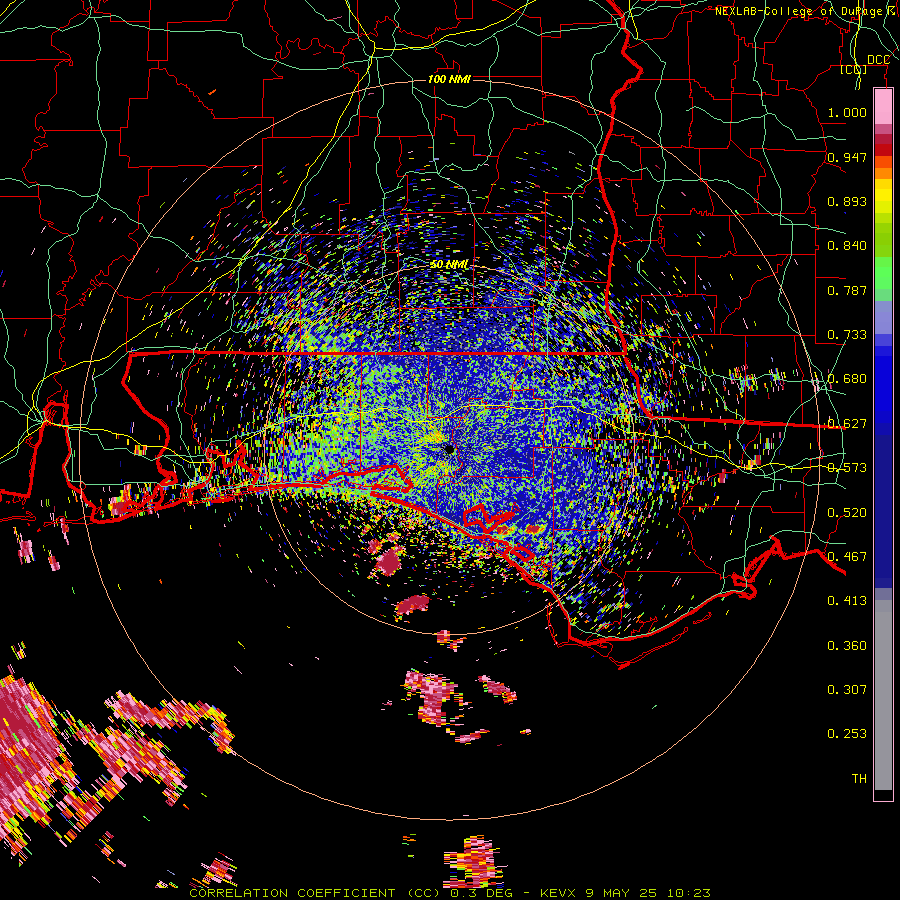Click the 1.000 value on the color scale
This screenshot has height=900, width=900.
(x=847, y=112)
